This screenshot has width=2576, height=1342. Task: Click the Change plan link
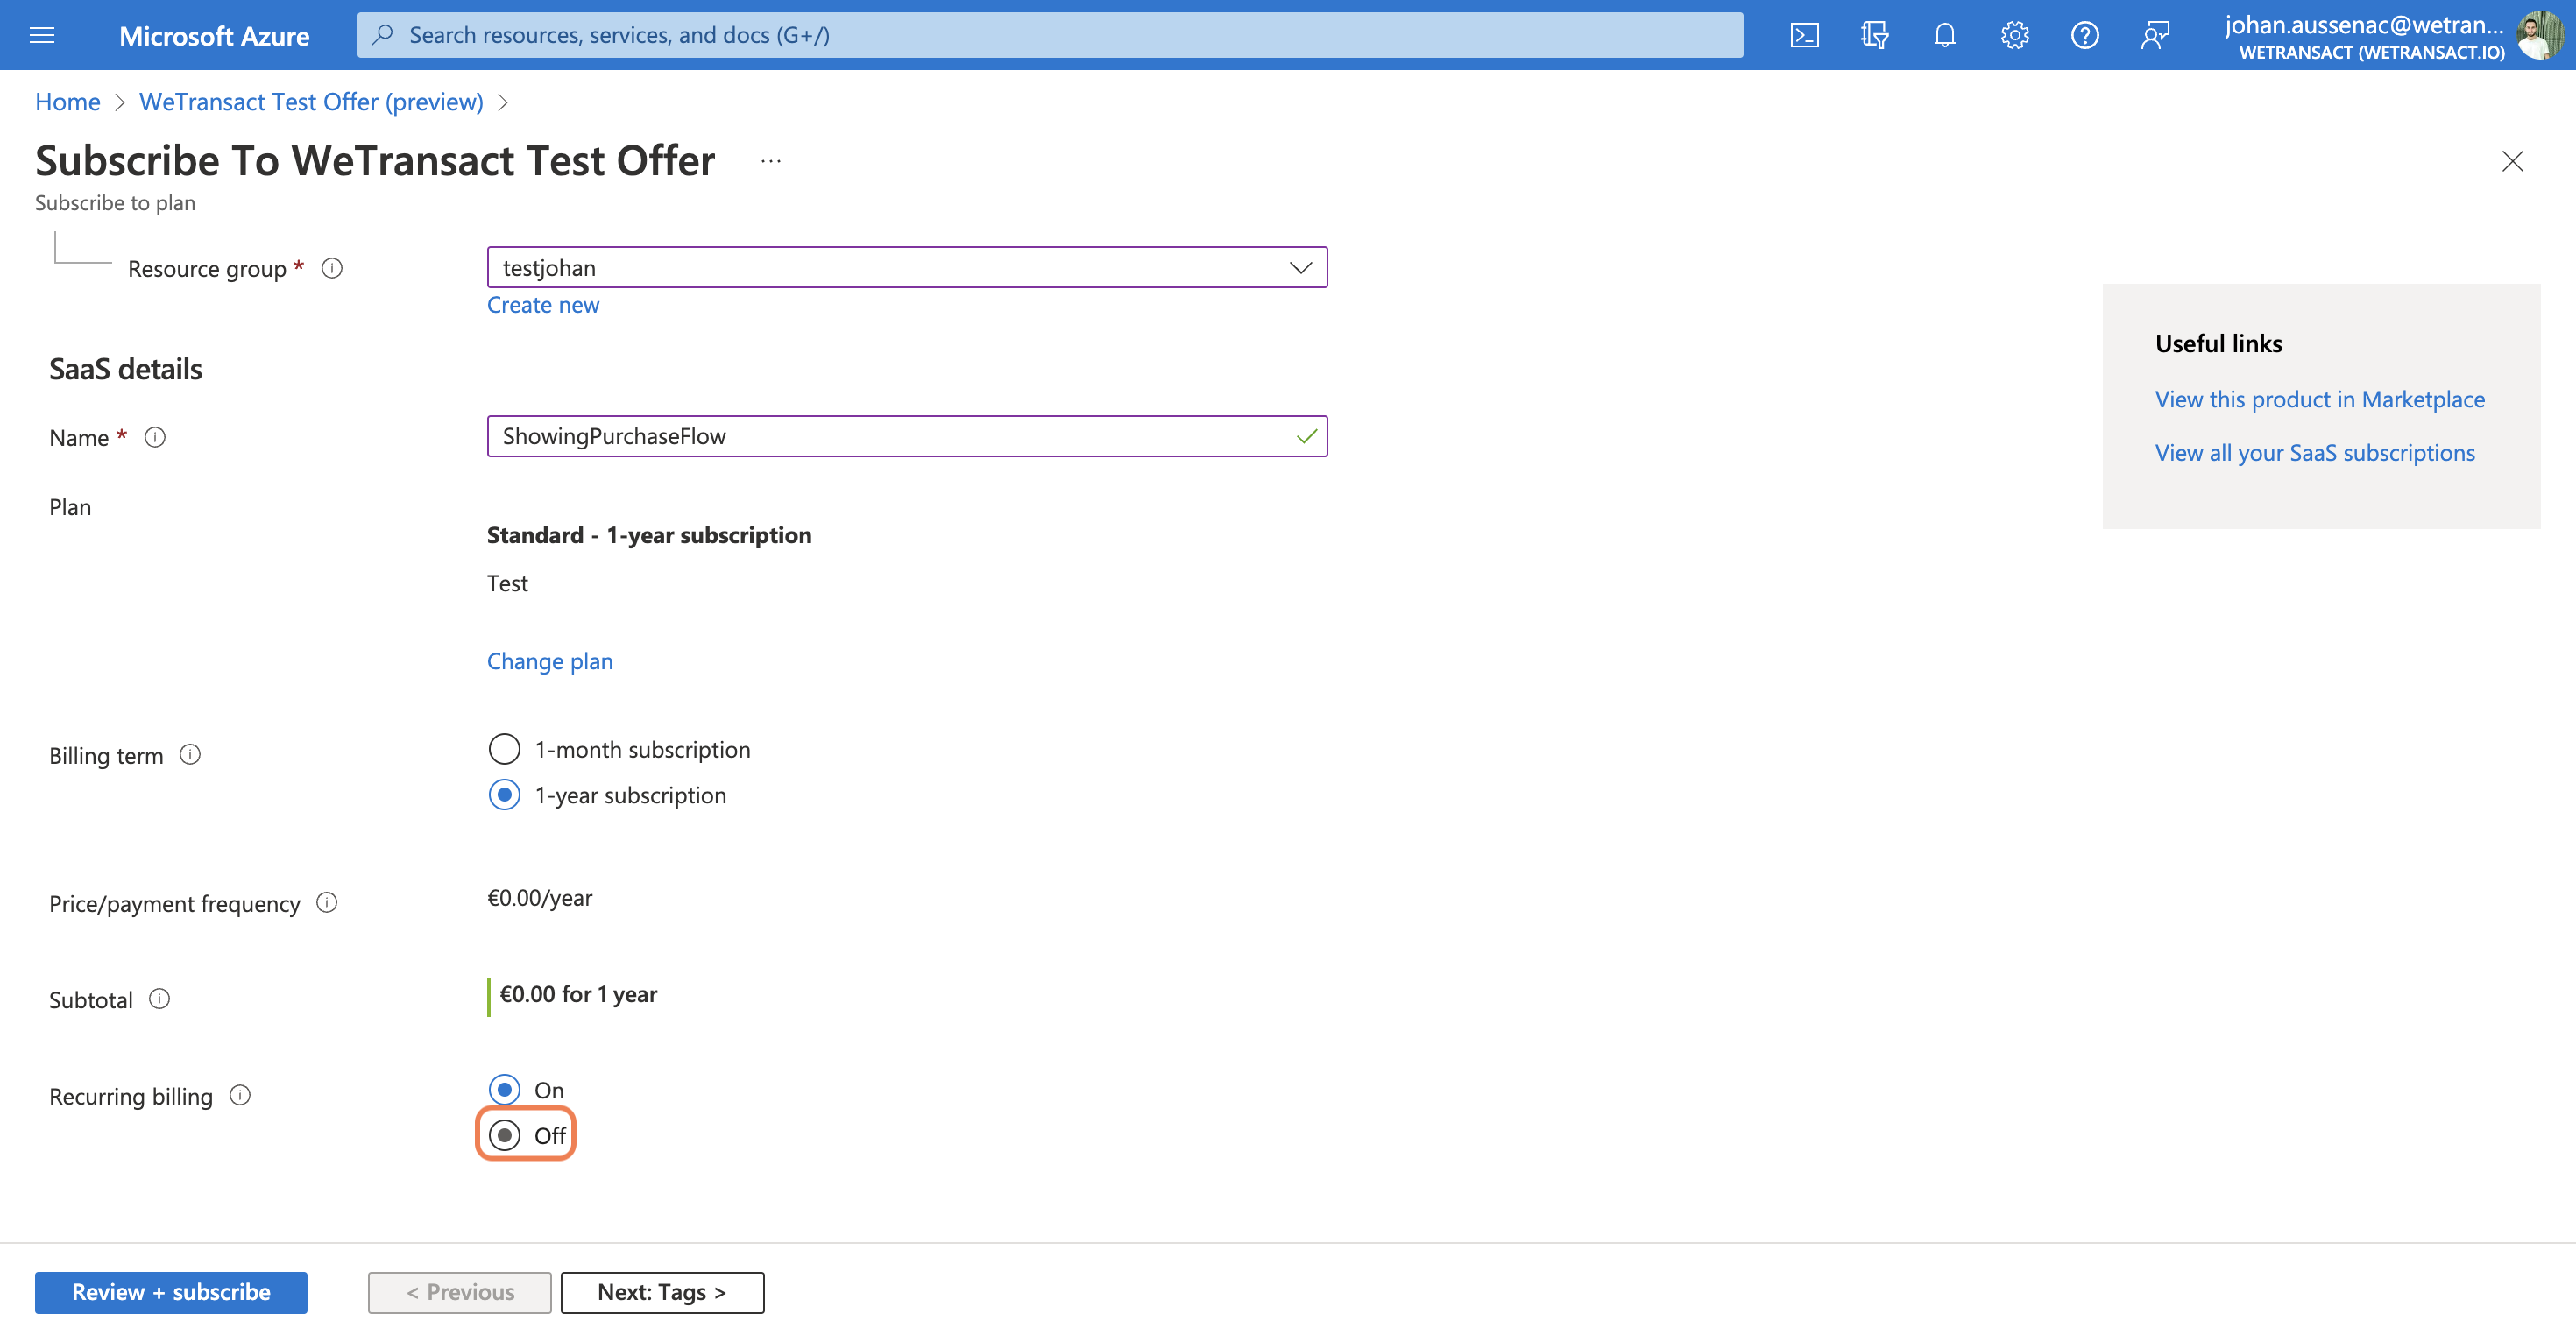[x=550, y=661]
